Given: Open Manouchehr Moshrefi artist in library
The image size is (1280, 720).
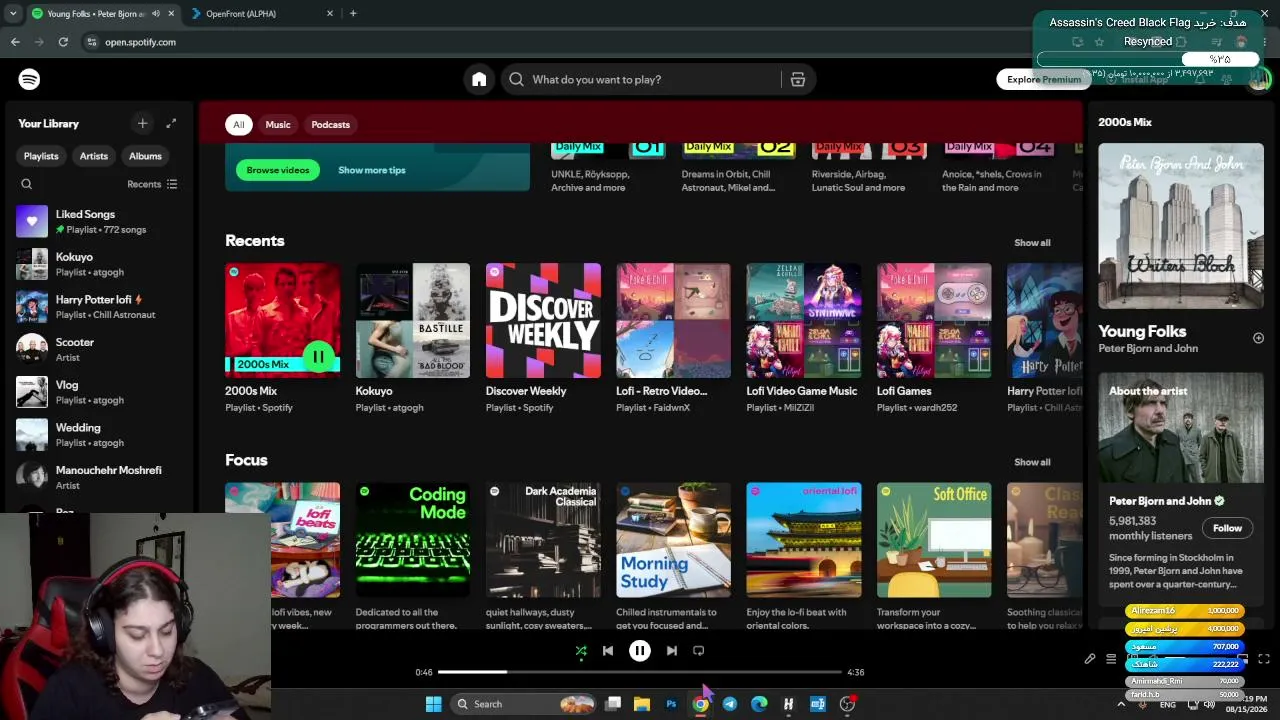Looking at the screenshot, I should 97,477.
